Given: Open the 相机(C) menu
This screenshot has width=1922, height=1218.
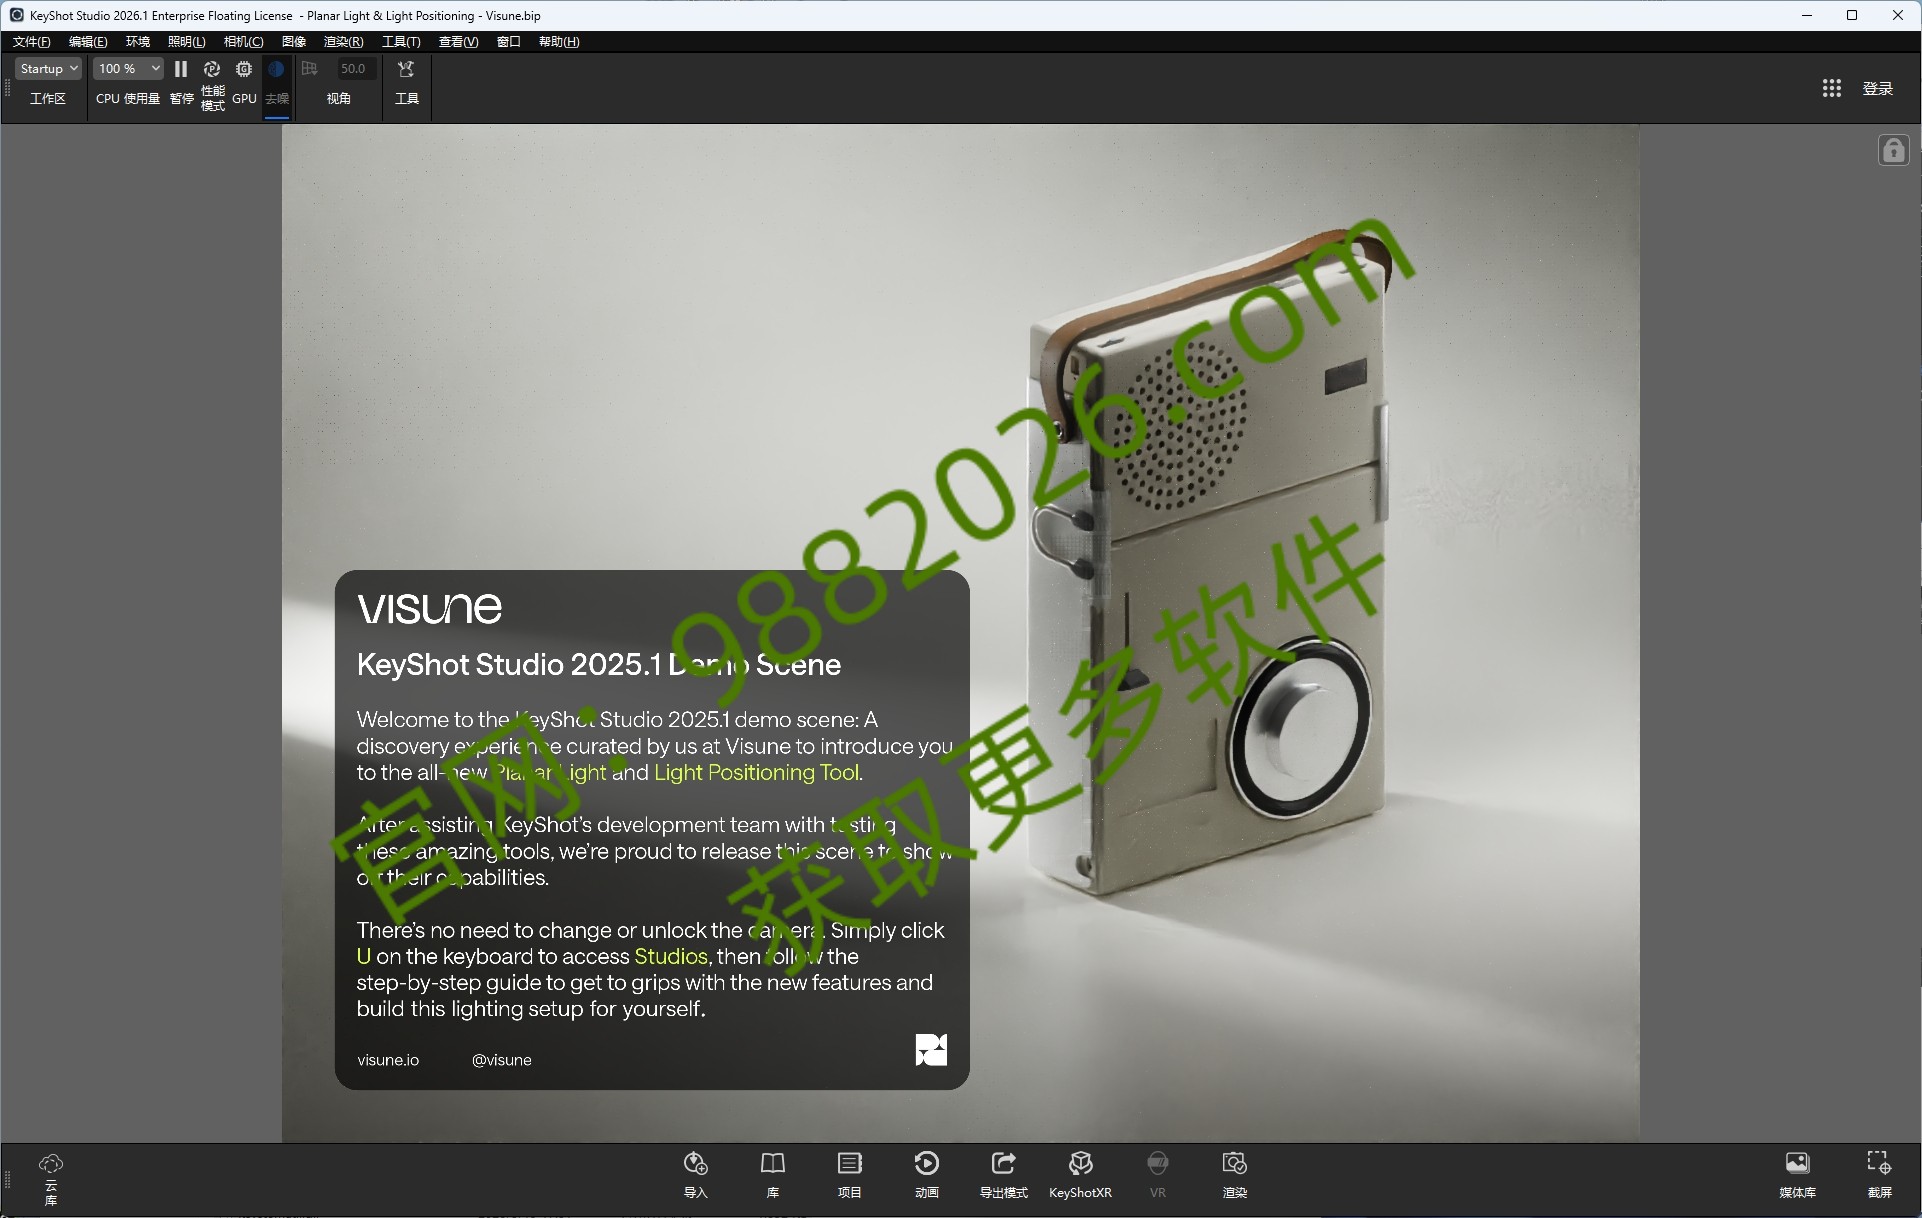Looking at the screenshot, I should [243, 42].
